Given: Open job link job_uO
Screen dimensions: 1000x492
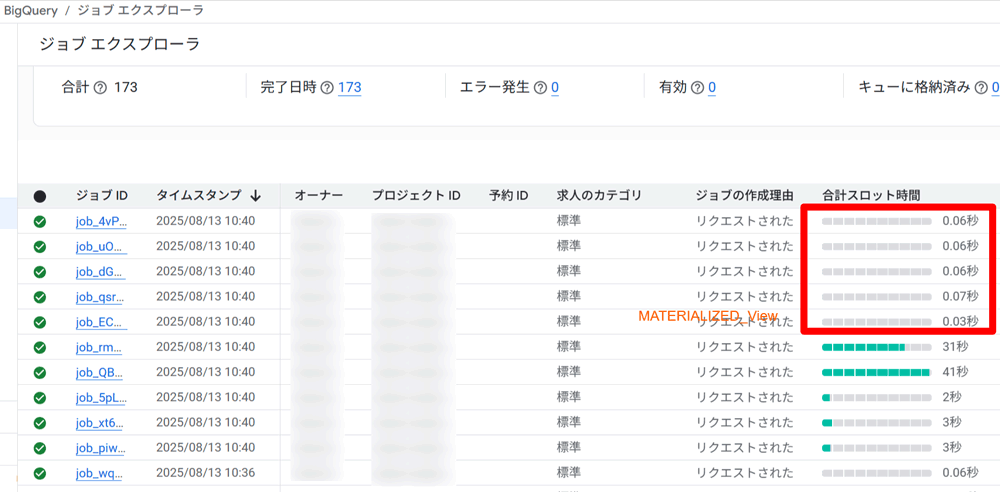Looking at the screenshot, I should (101, 246).
